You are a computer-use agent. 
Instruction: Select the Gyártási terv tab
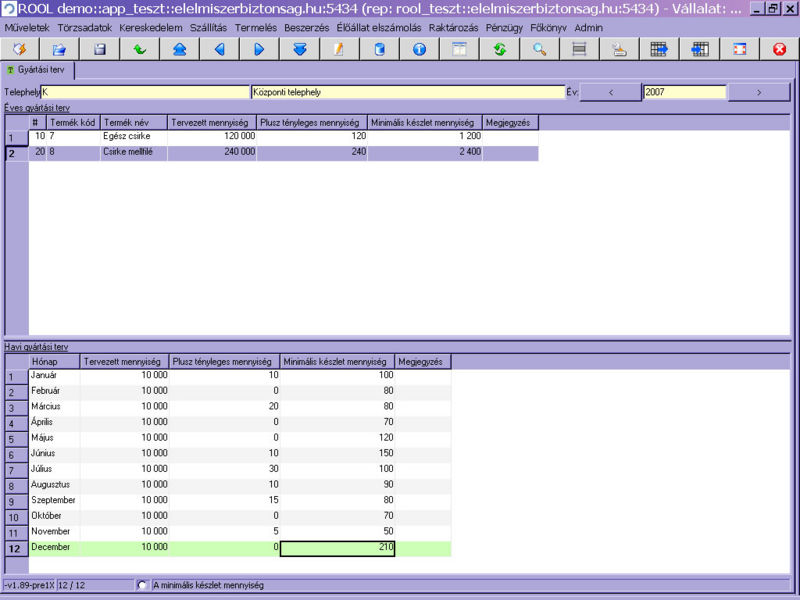pos(39,70)
